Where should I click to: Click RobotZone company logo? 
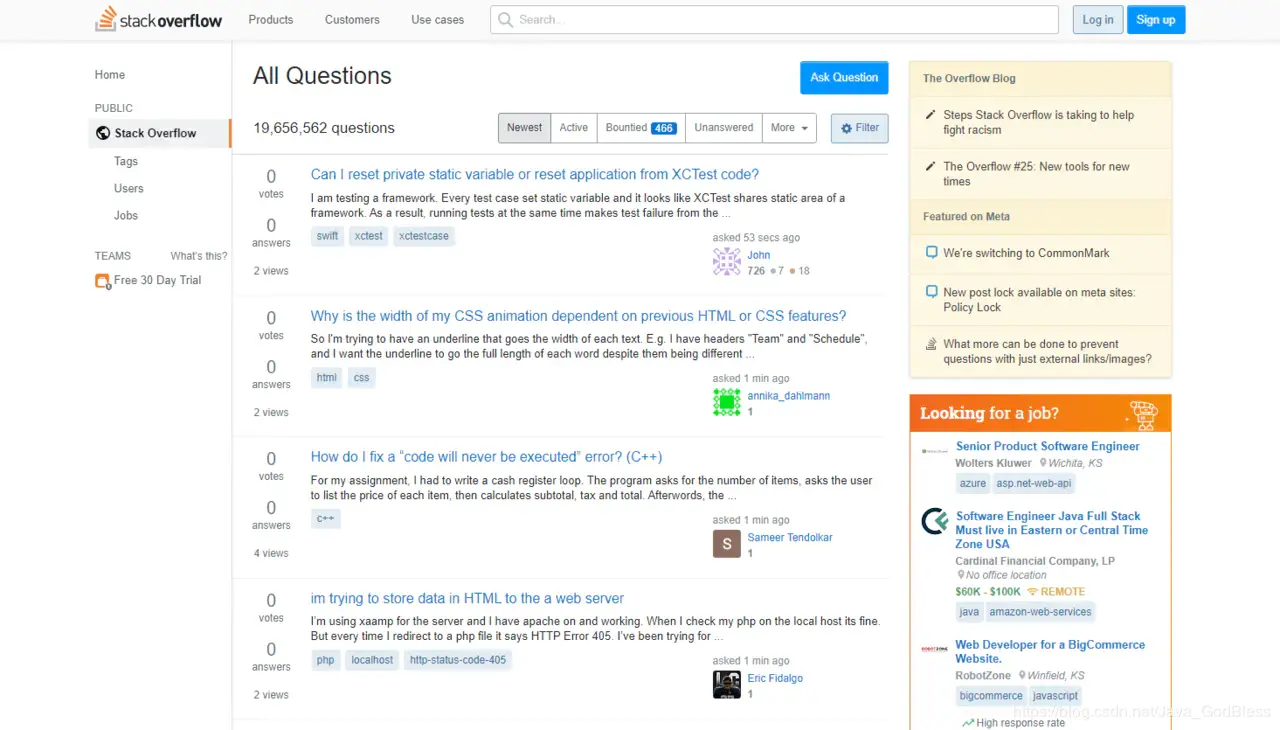click(935, 649)
